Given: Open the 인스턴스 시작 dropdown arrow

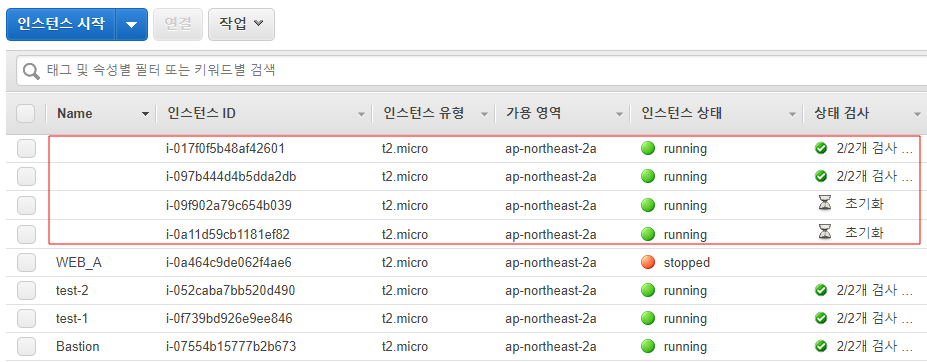Looking at the screenshot, I should click(x=131, y=24).
